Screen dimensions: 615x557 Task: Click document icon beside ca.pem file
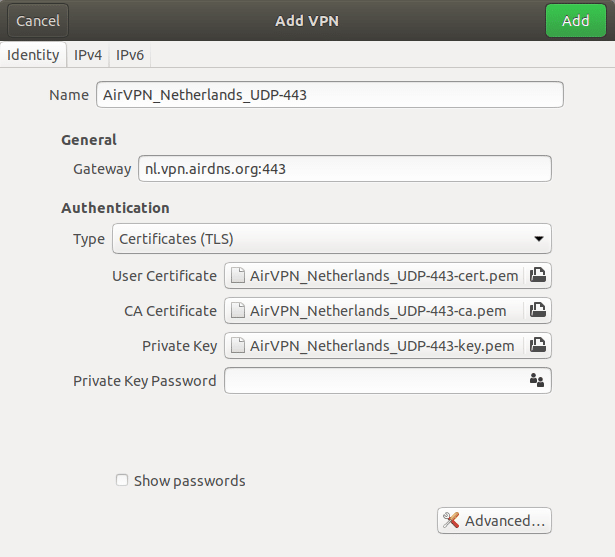[x=238, y=310]
